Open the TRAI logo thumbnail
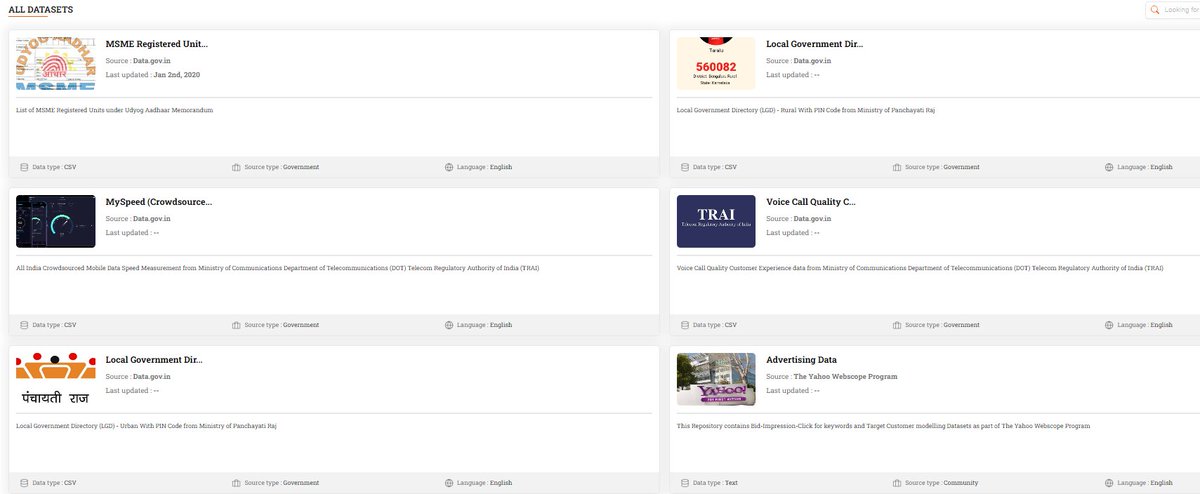Screen dimensions: 1200x494 tap(716, 221)
